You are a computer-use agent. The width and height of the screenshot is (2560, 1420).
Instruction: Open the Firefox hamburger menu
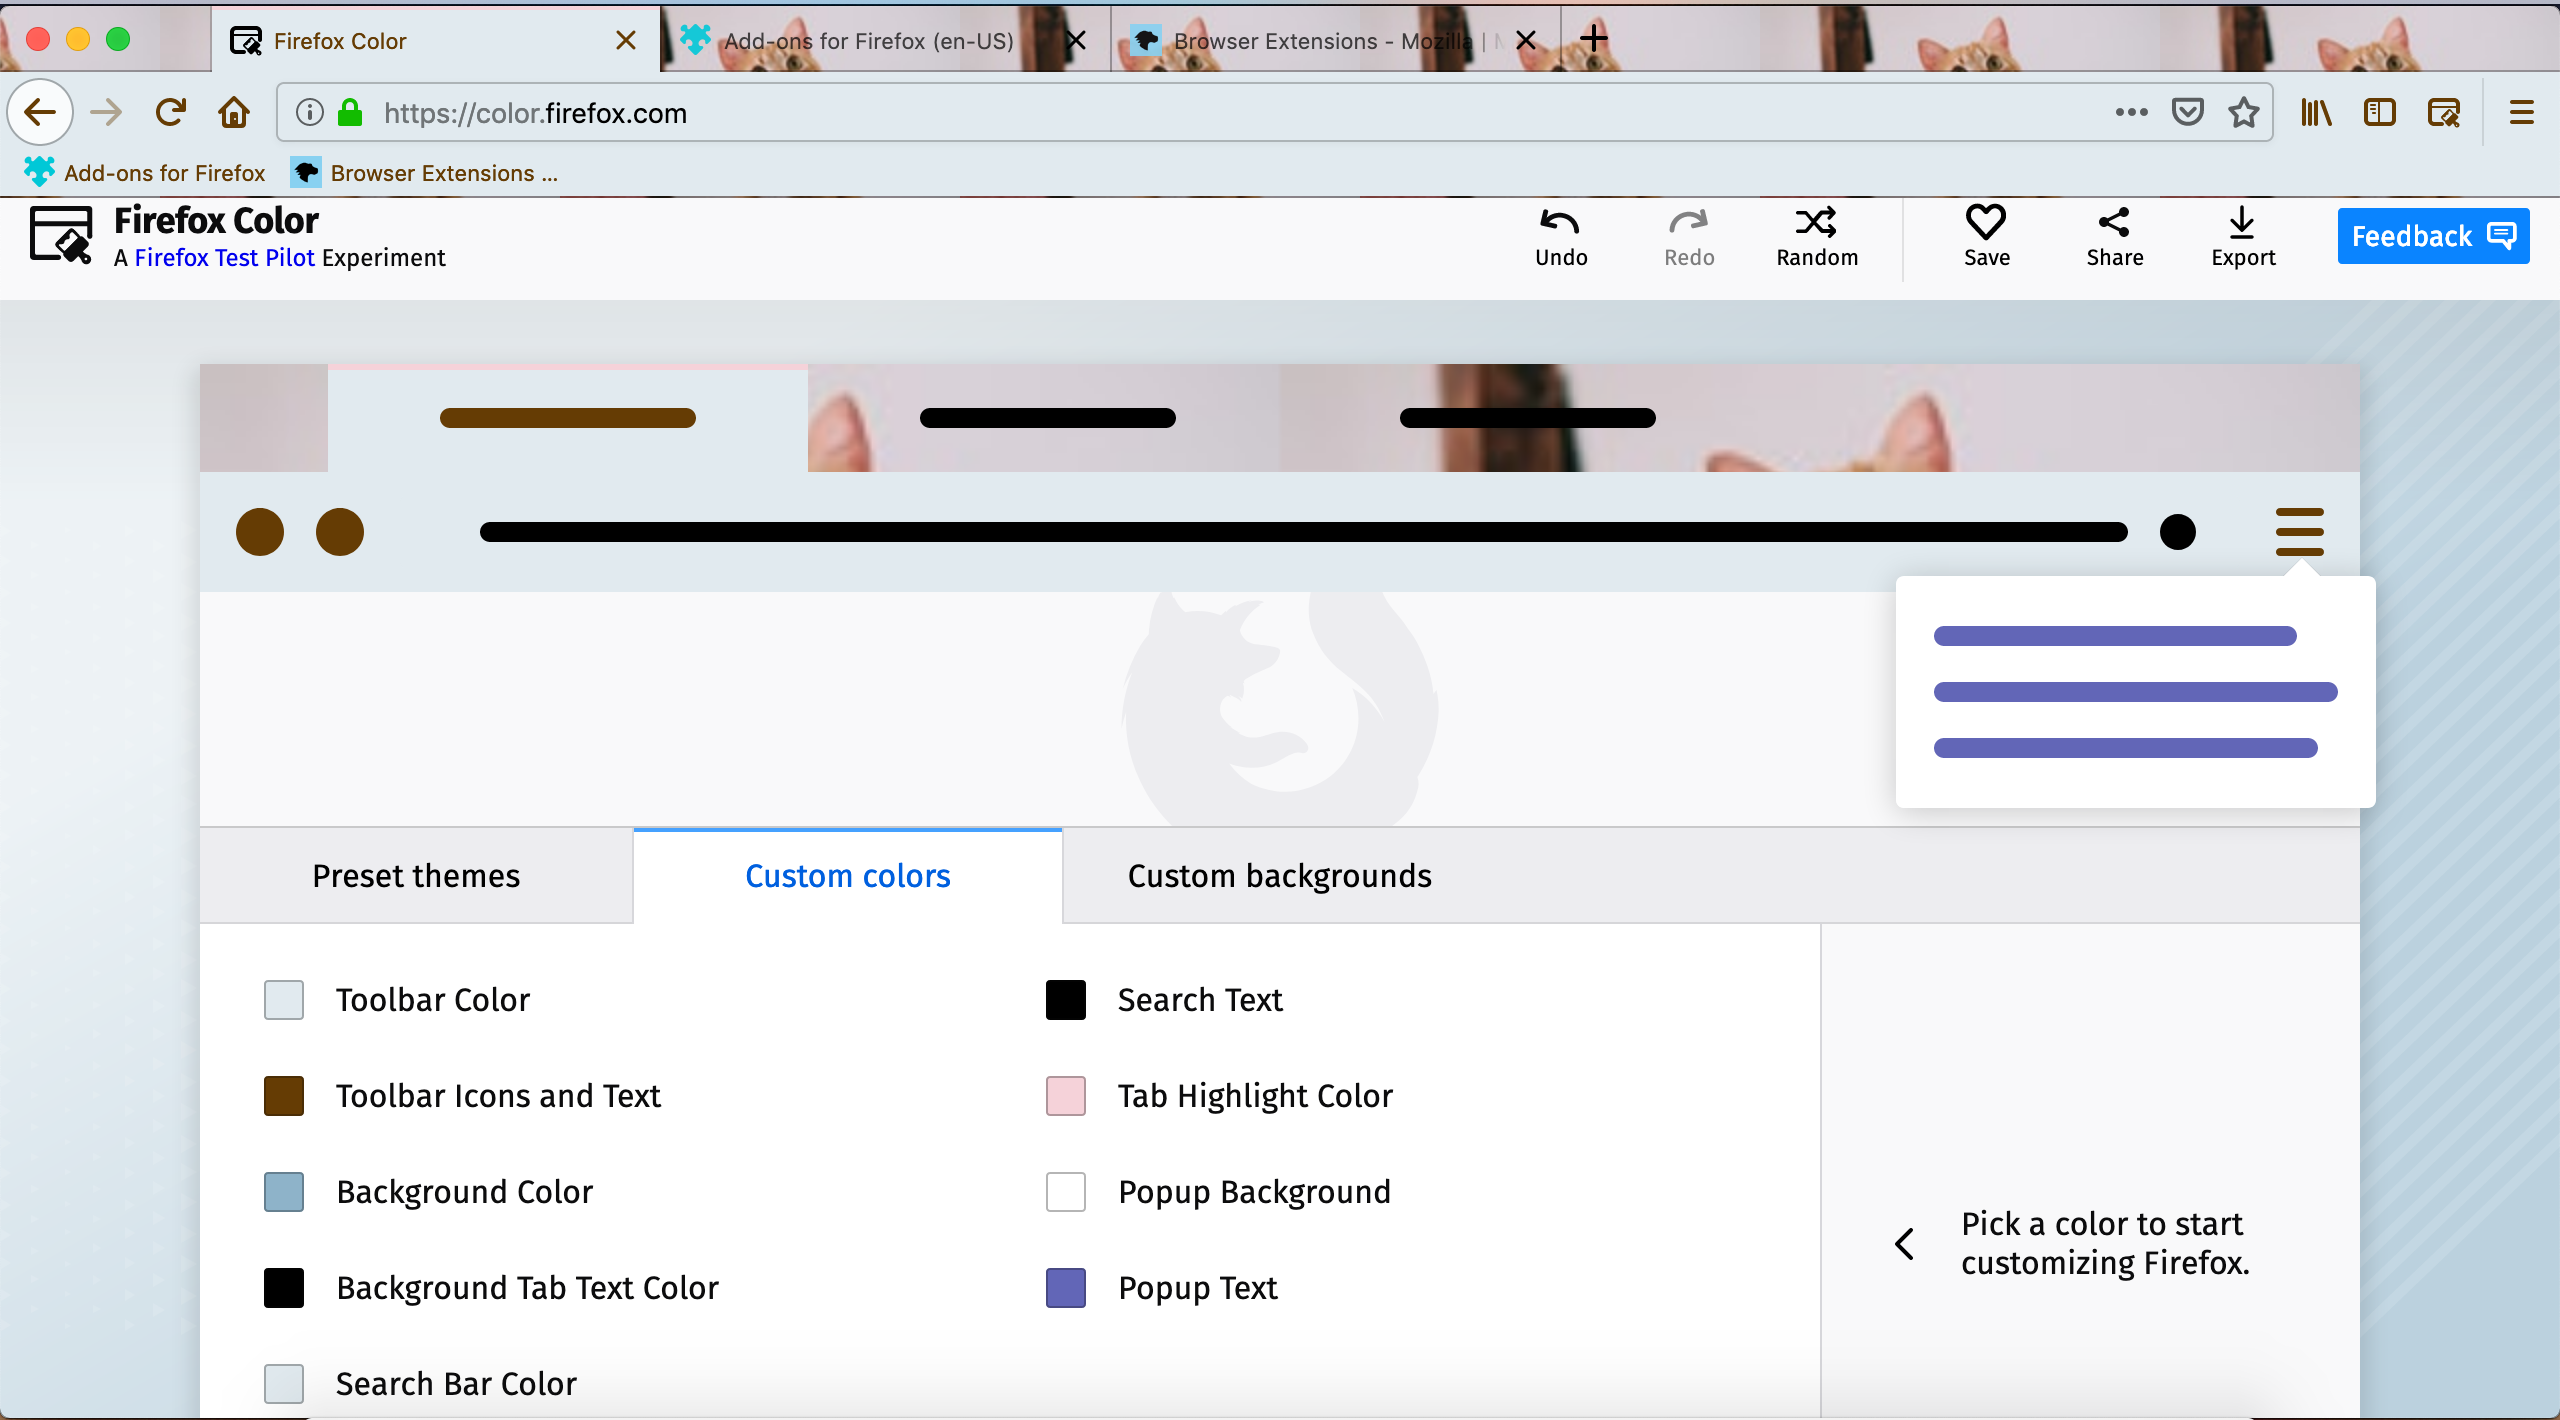(x=2522, y=112)
